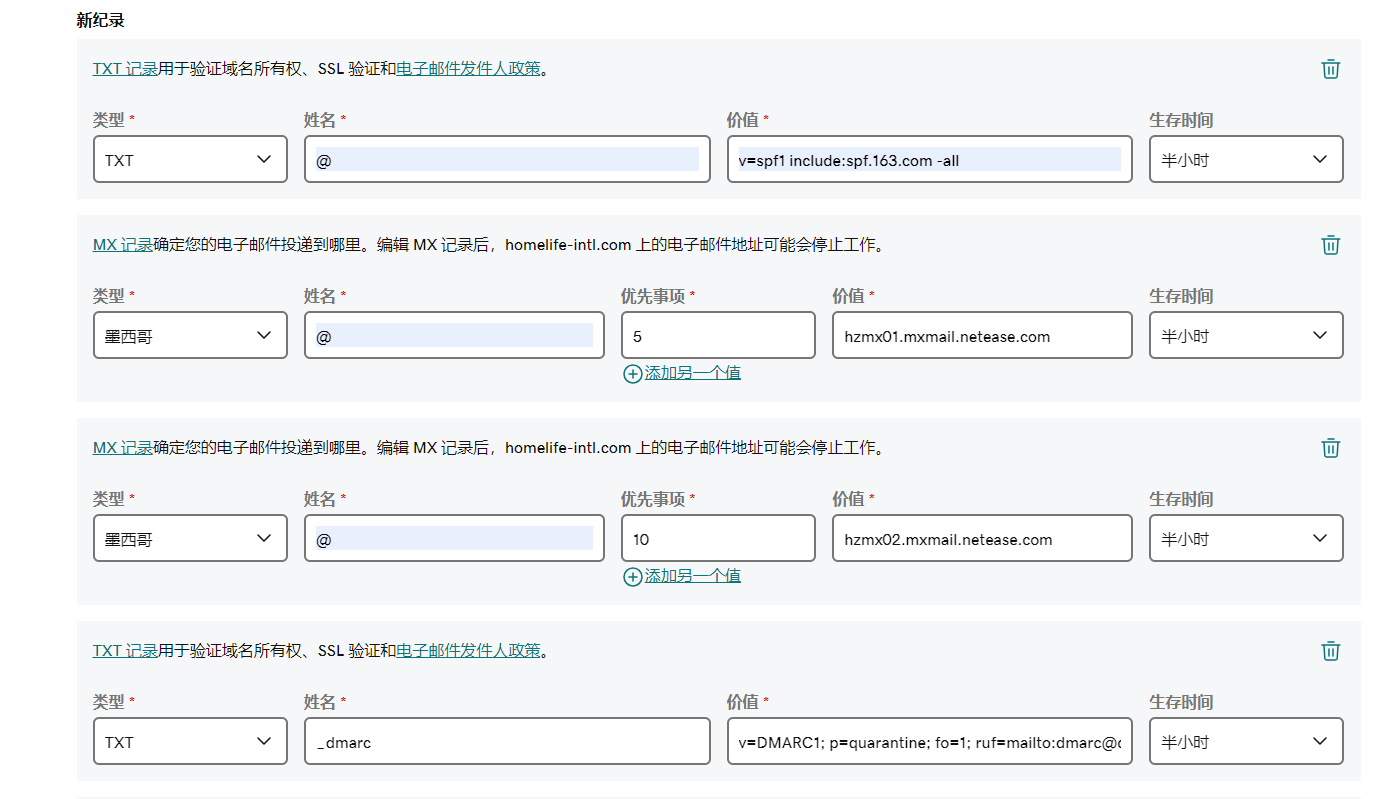This screenshot has height=799, width=1400.
Task: Expand TTL dropdown for the _dmarc record
Action: (1245, 742)
